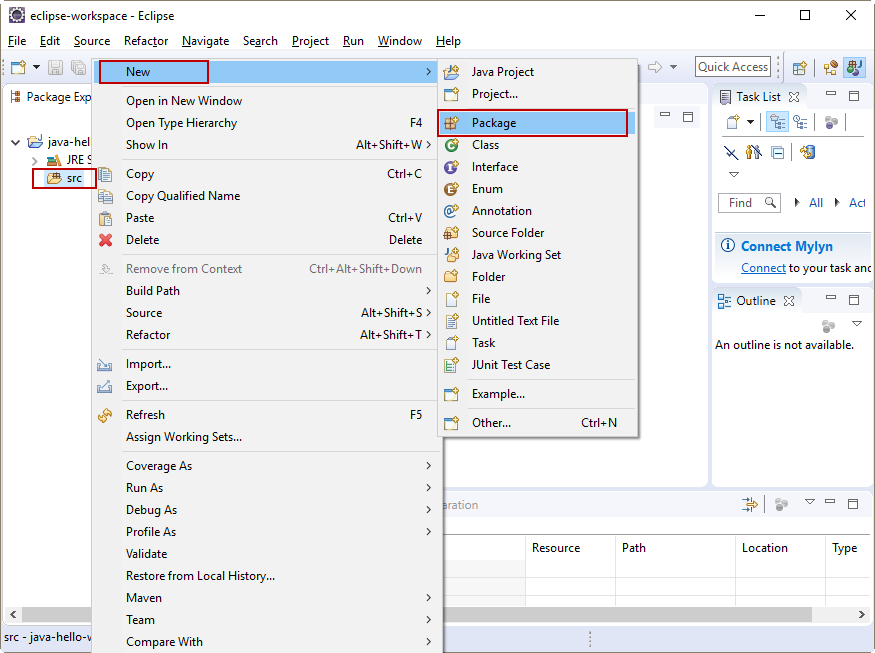Click the Copy icon in context menu
875x653 pixels.
tap(105, 174)
